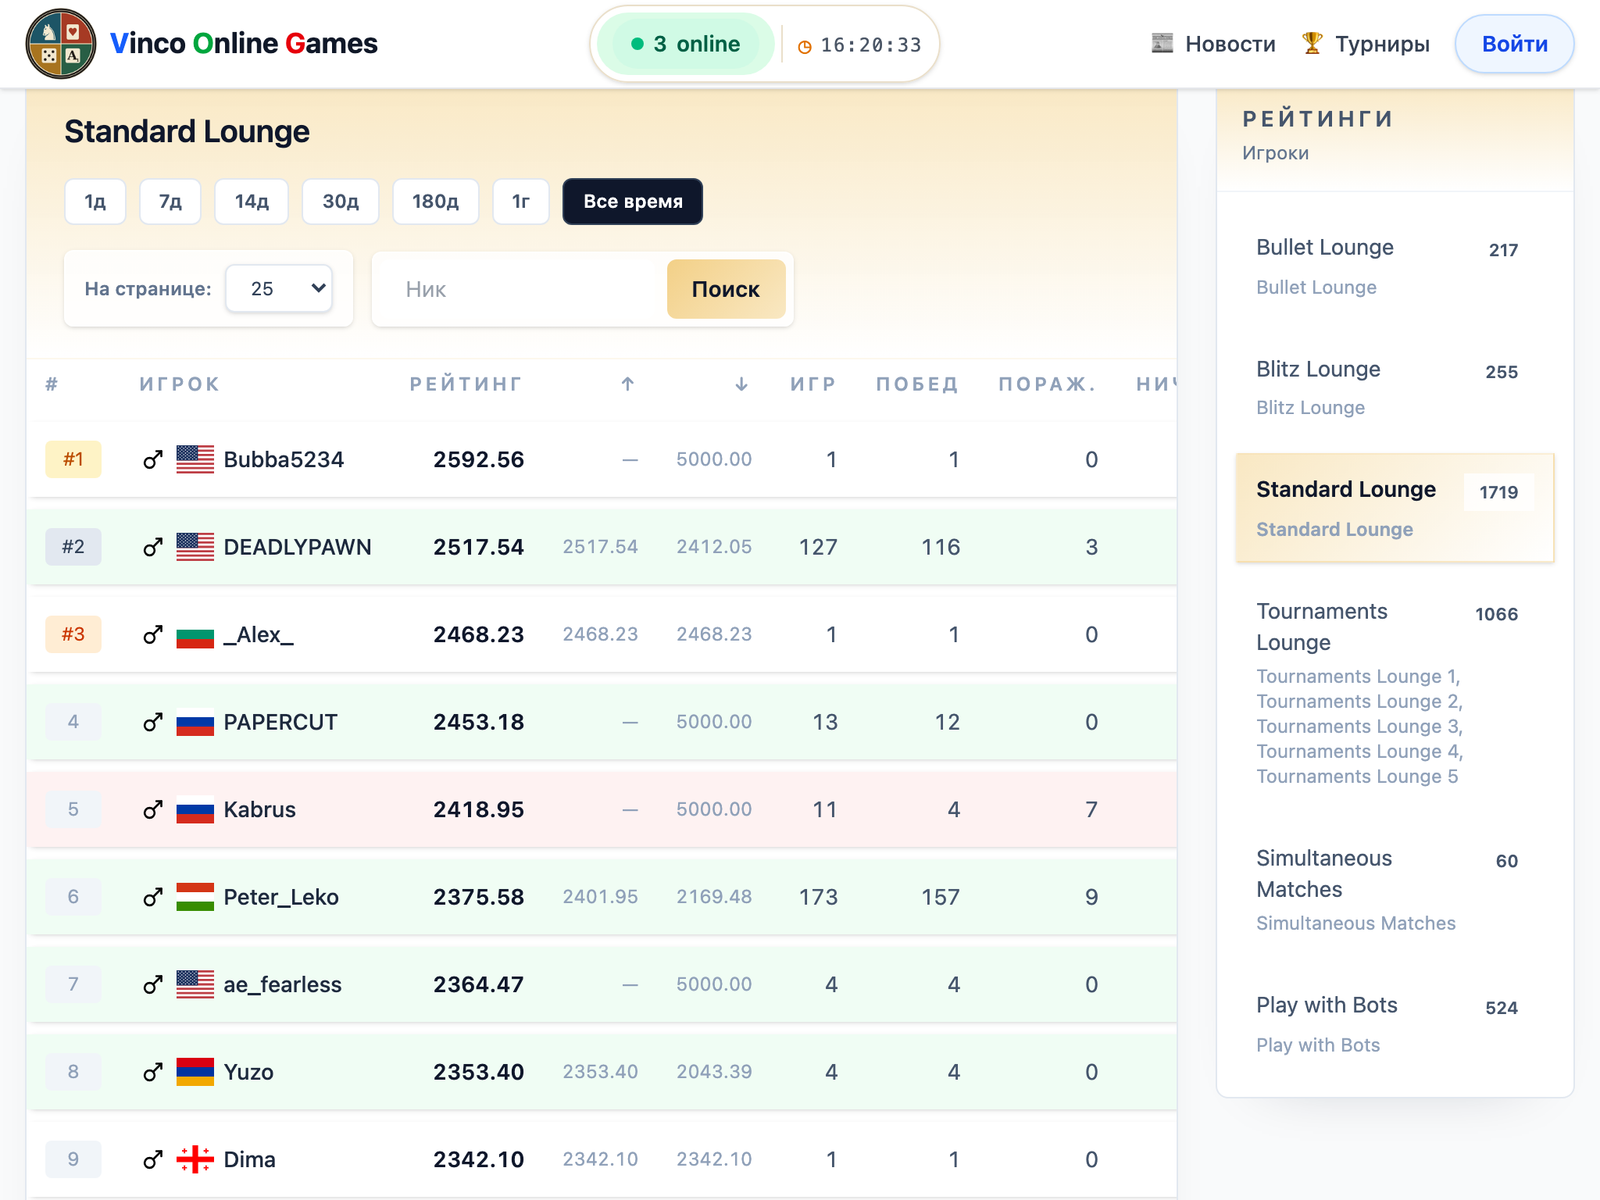Open Simultaneous Matches ratings in sidebar
The height and width of the screenshot is (1200, 1600).
(1395, 890)
